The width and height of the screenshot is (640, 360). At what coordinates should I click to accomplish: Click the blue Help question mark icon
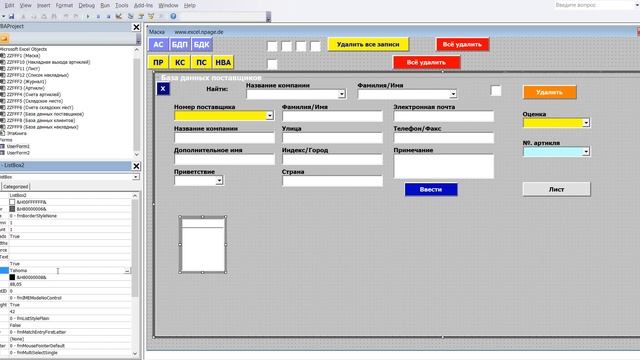(x=173, y=16)
